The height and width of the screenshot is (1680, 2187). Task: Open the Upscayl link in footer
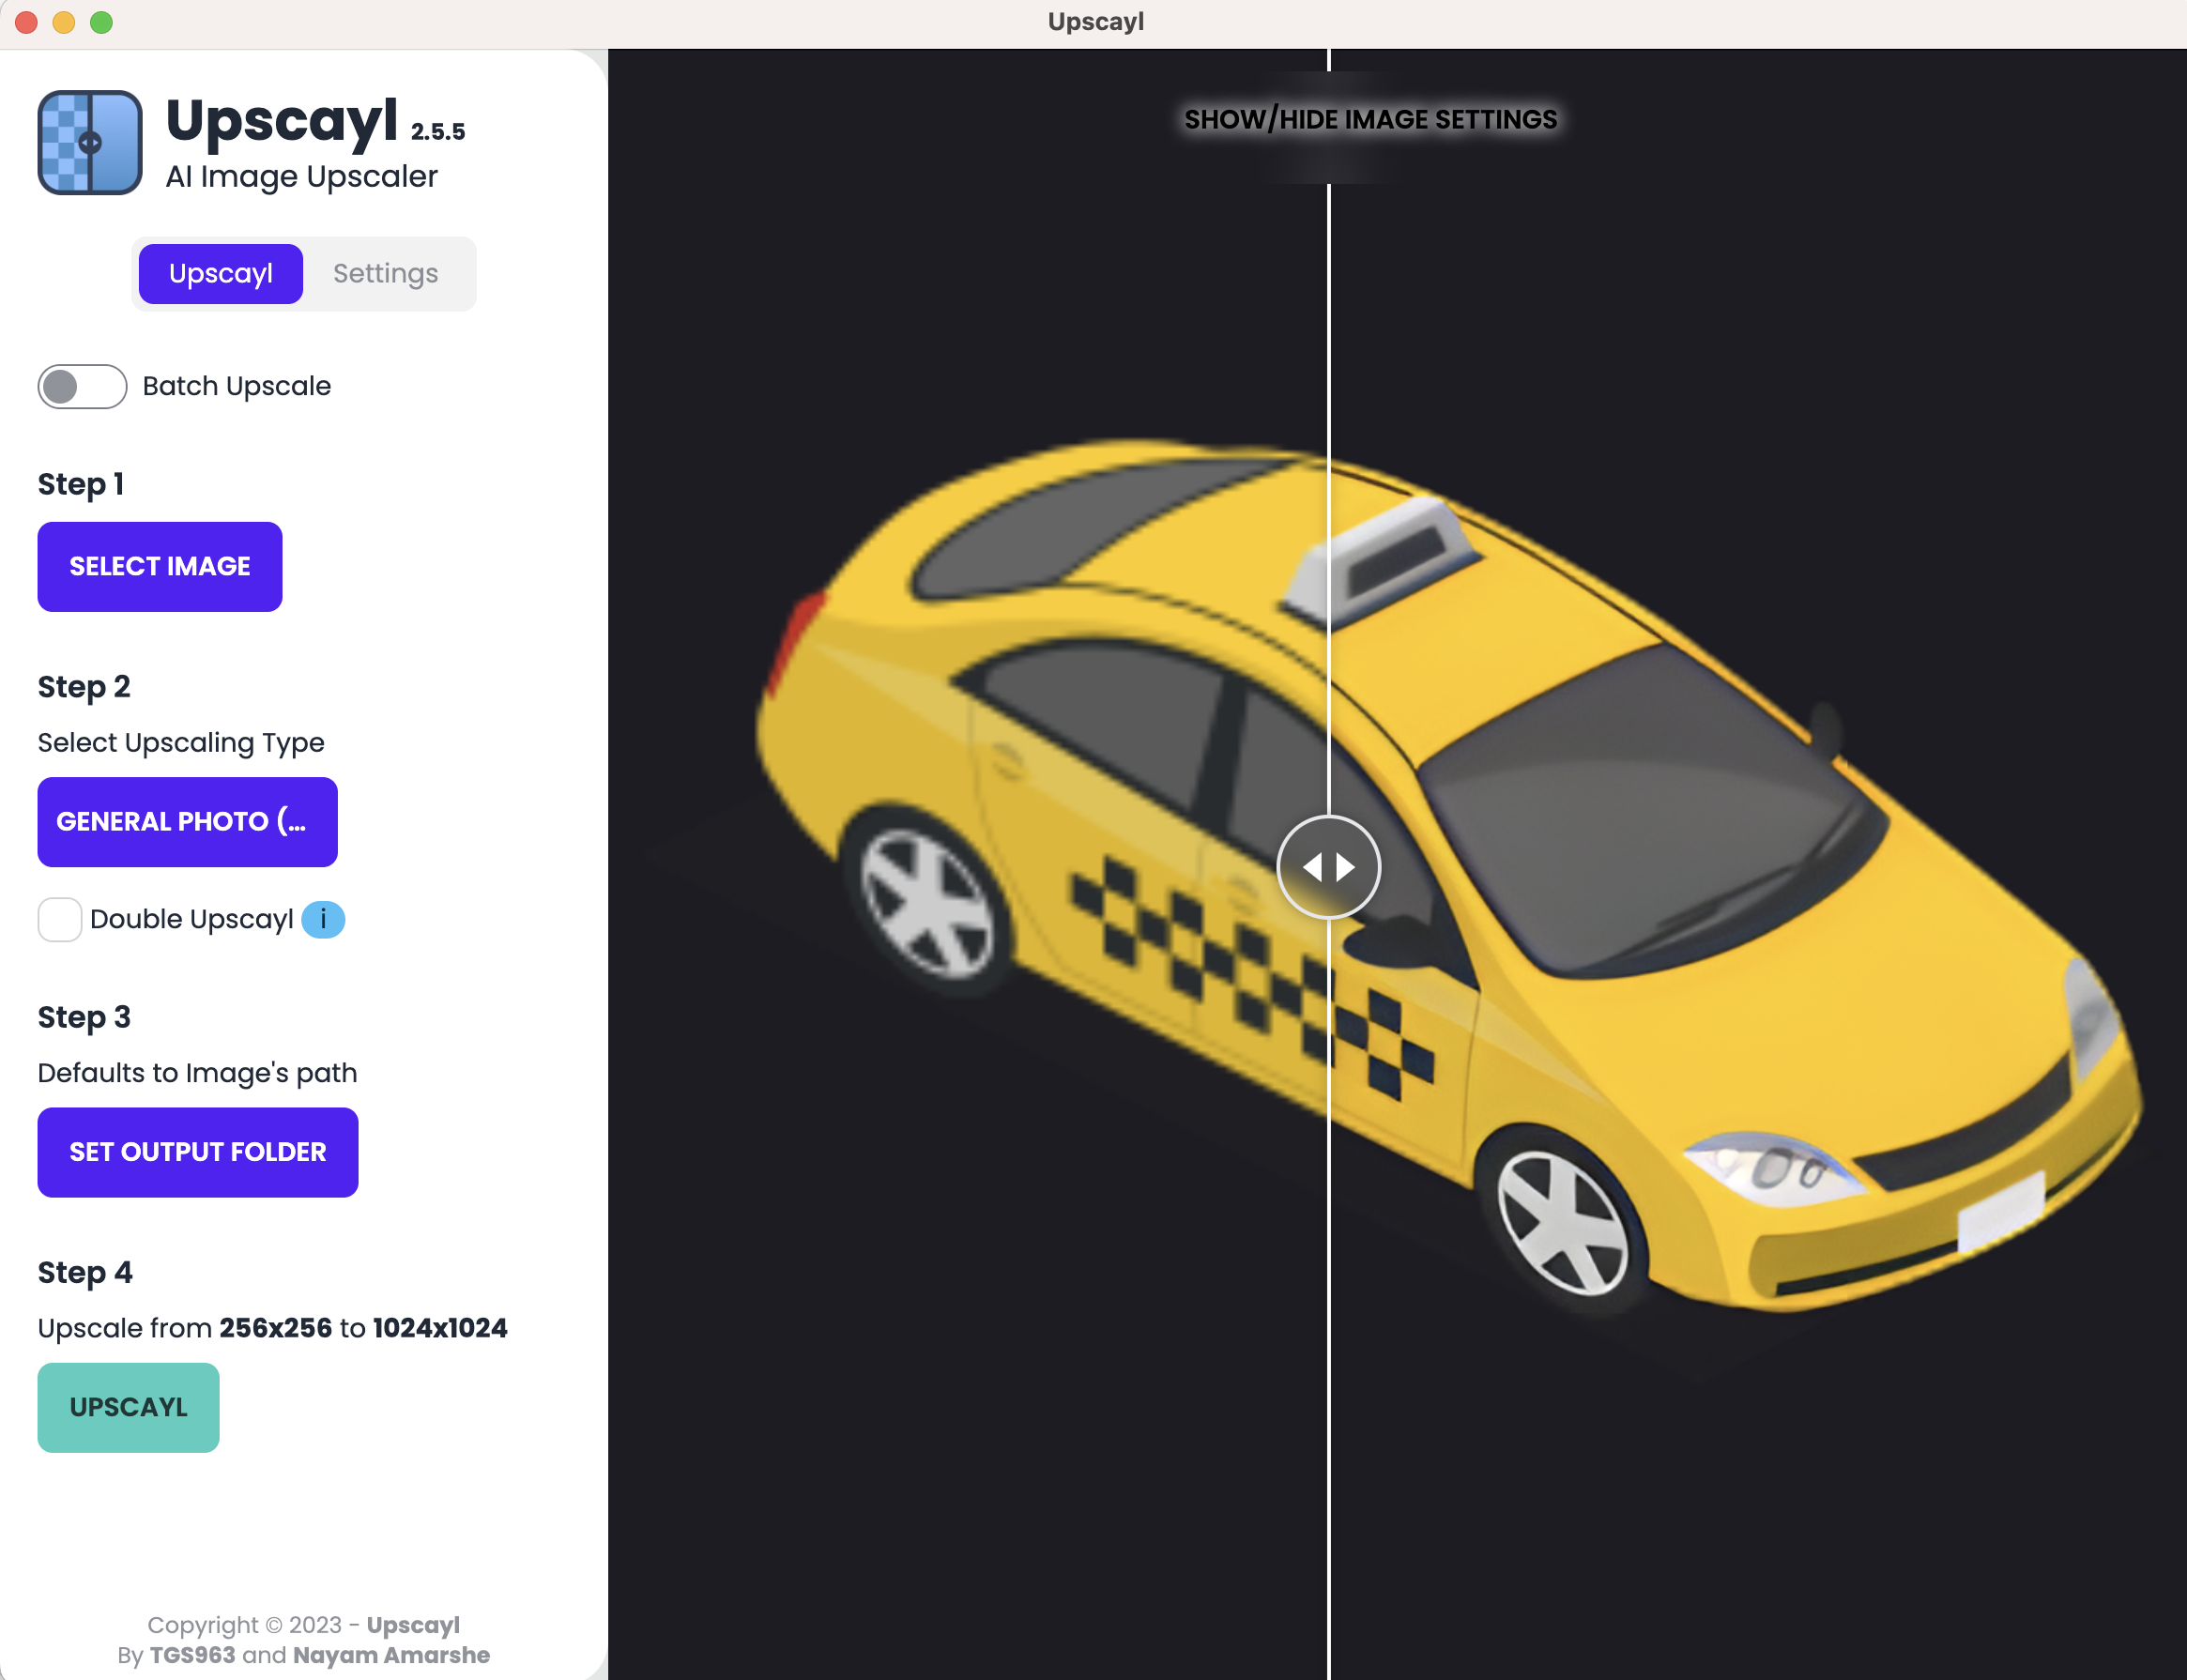pos(412,1624)
